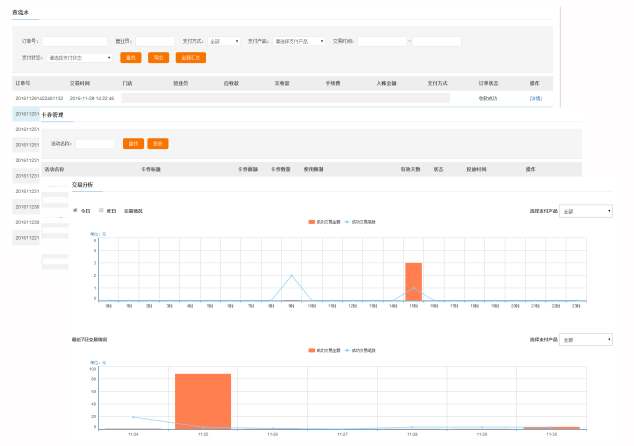The height and width of the screenshot is (446, 634).
Task: Open the 支付方式 dropdown
Action: pos(223,42)
